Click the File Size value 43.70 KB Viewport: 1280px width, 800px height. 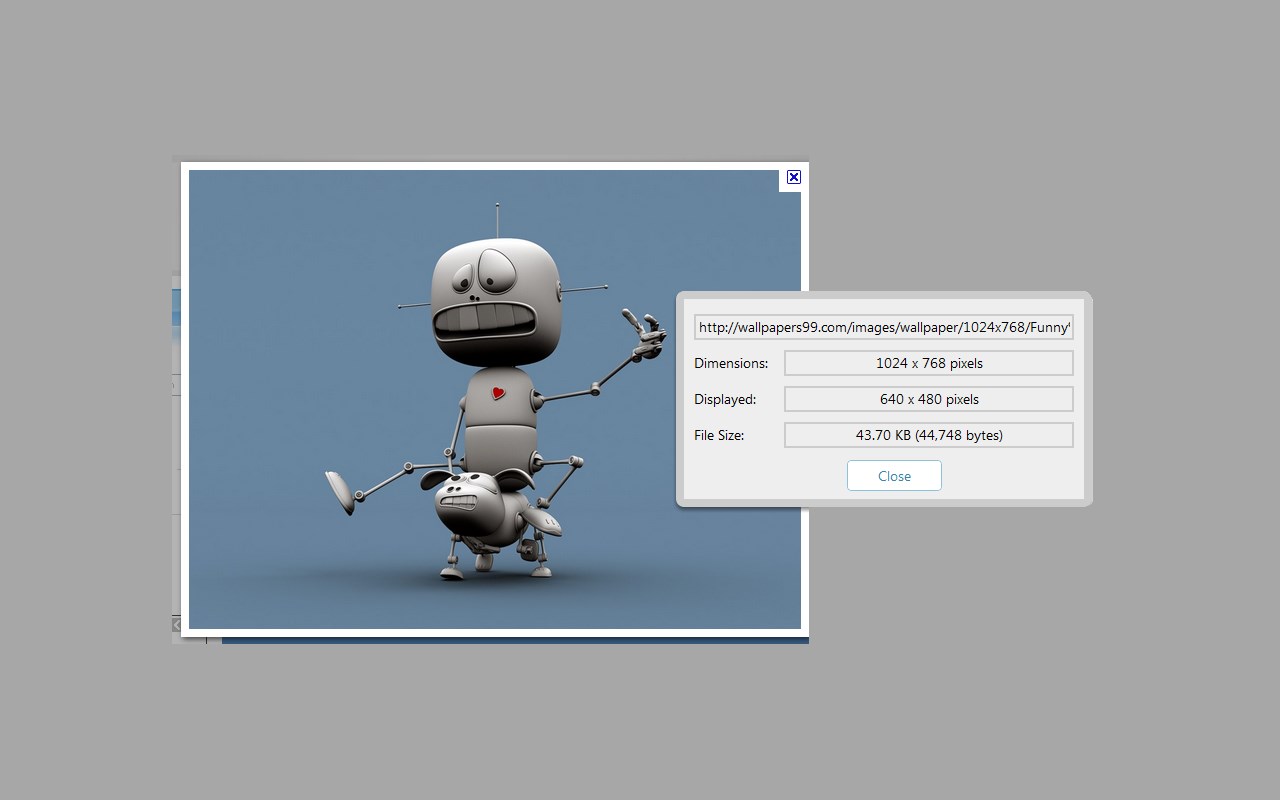(929, 435)
